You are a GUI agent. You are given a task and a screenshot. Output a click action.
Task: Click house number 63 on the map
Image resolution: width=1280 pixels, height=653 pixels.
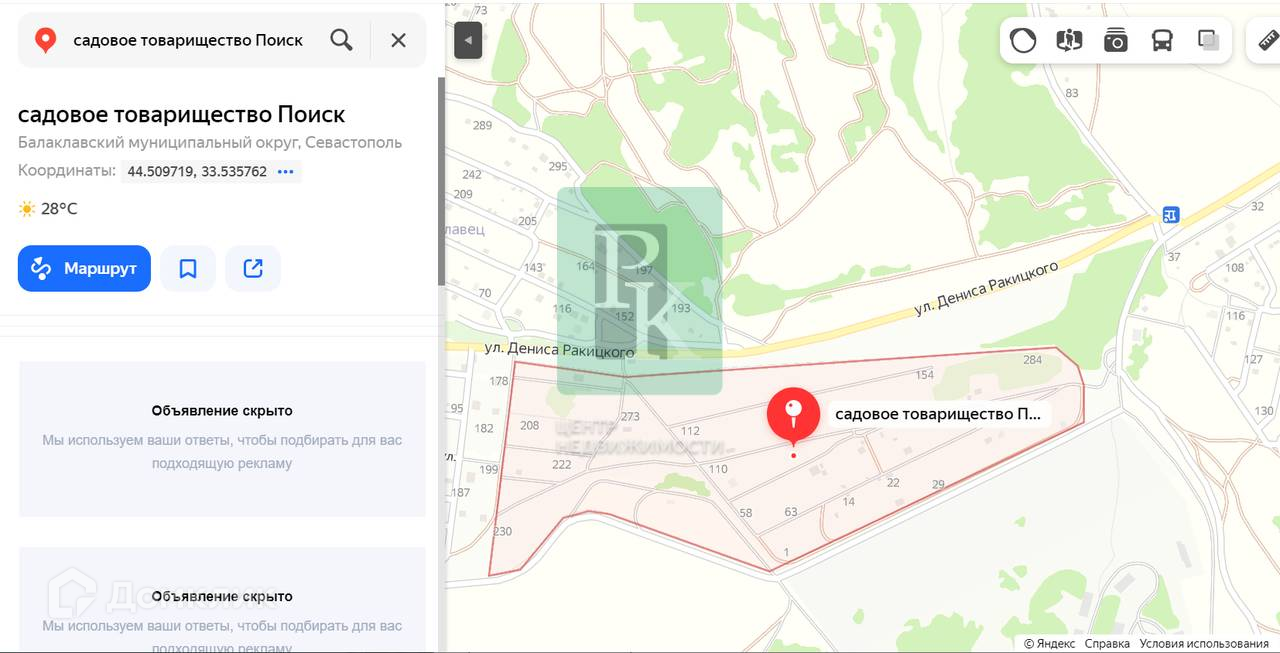click(x=791, y=512)
